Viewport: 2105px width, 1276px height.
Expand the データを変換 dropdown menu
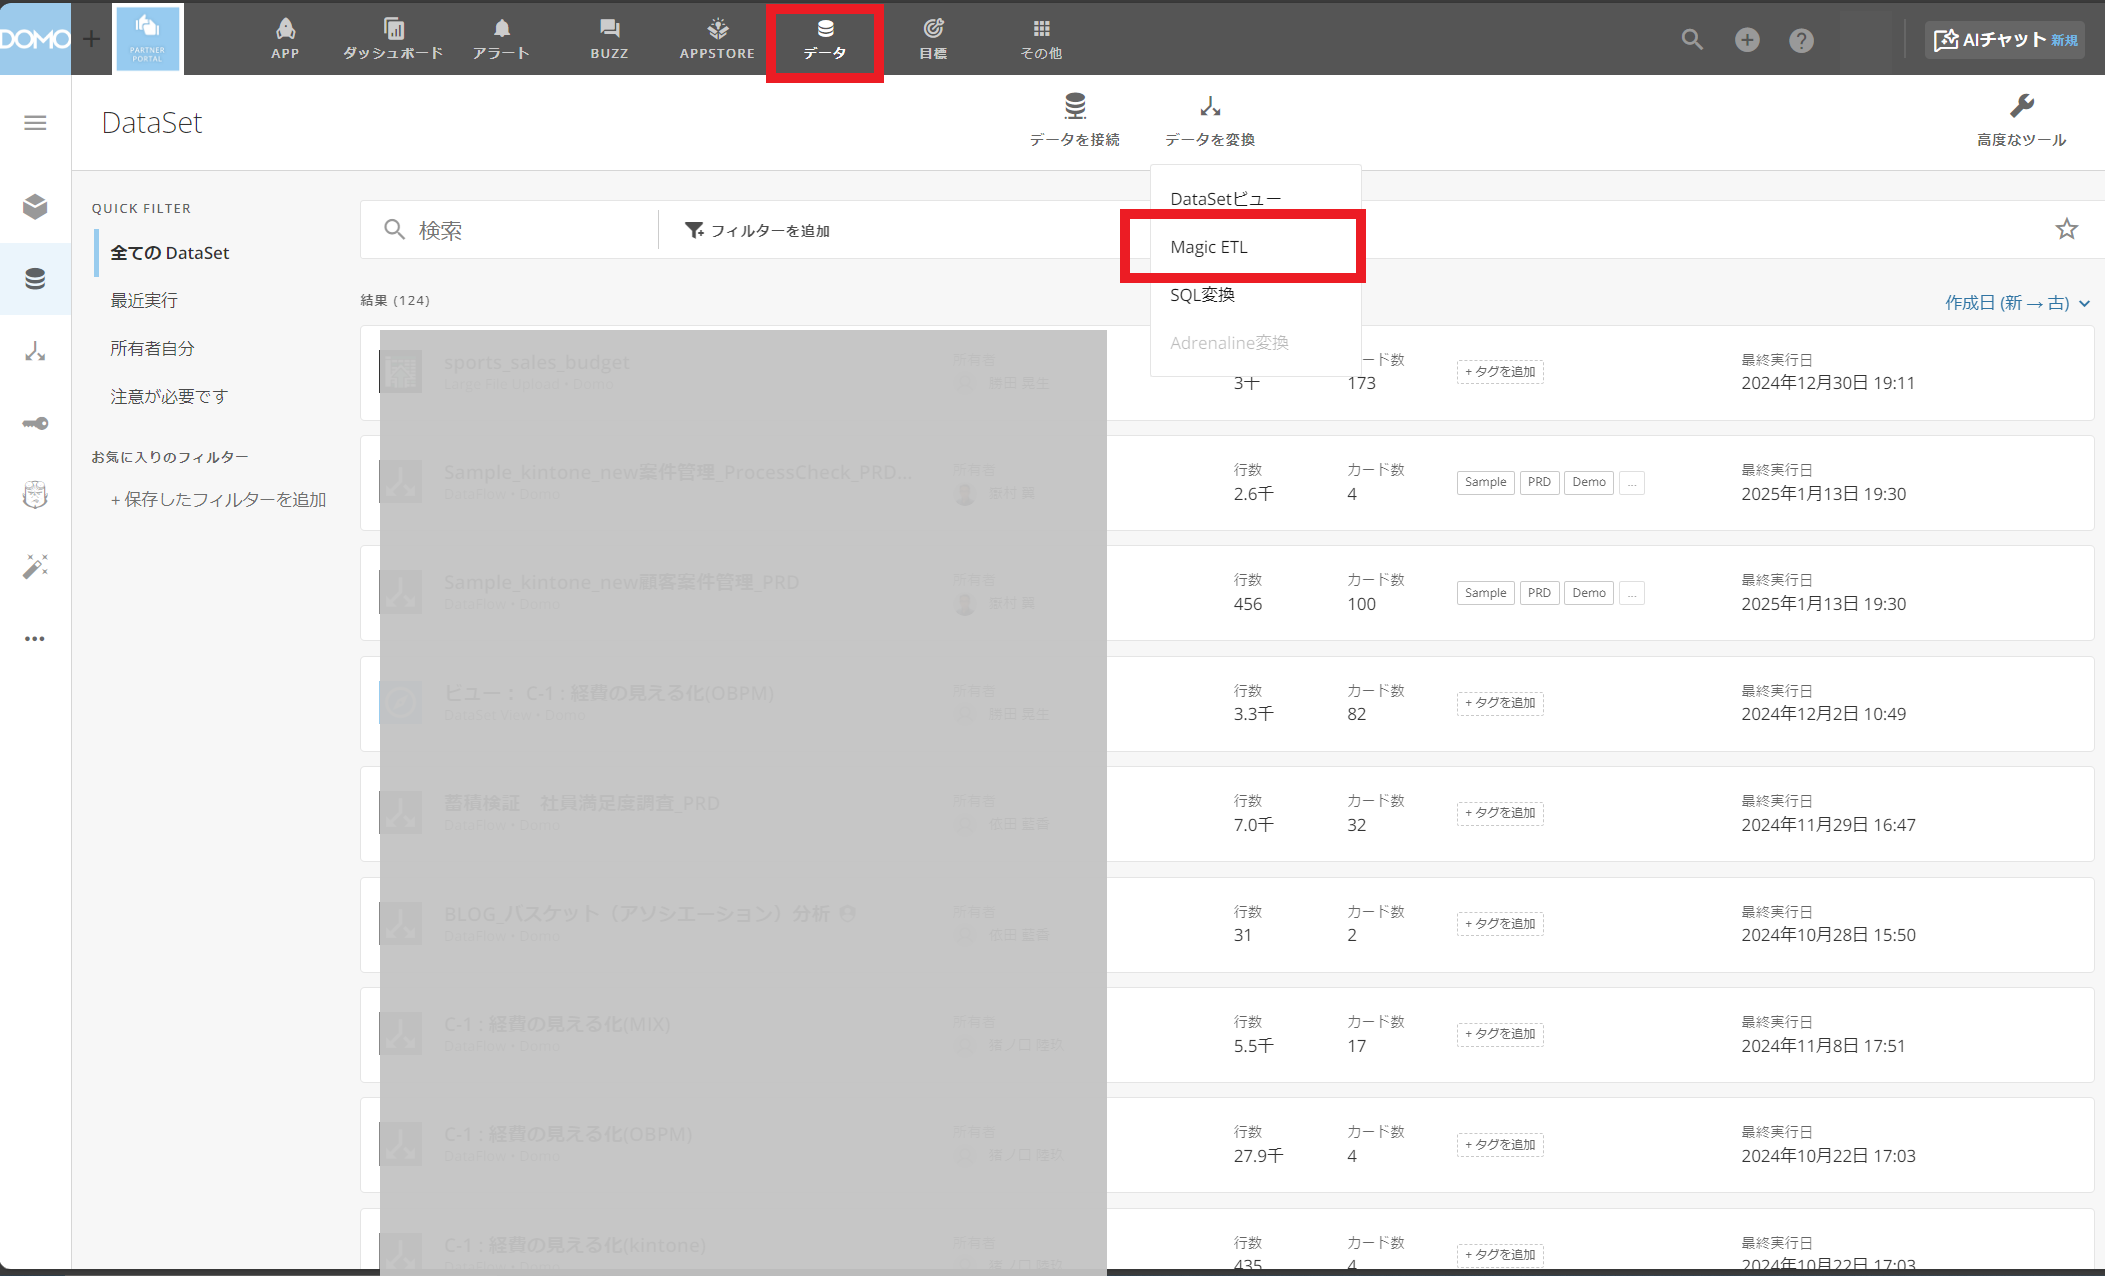[1210, 119]
